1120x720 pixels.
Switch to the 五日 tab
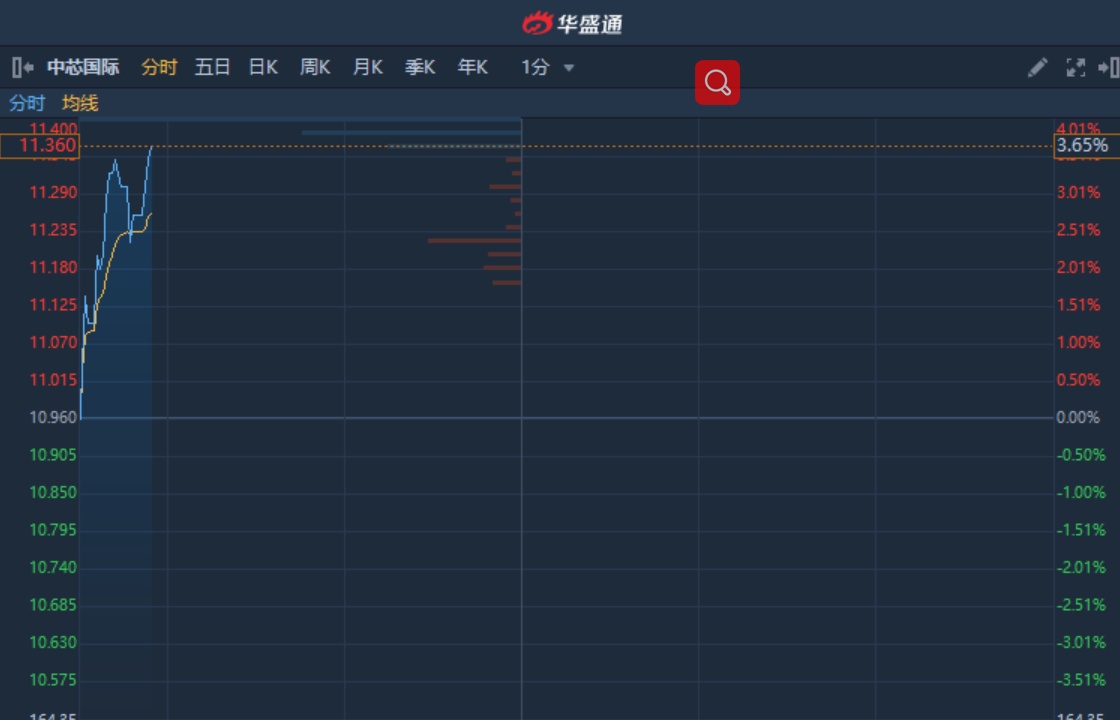click(x=212, y=67)
